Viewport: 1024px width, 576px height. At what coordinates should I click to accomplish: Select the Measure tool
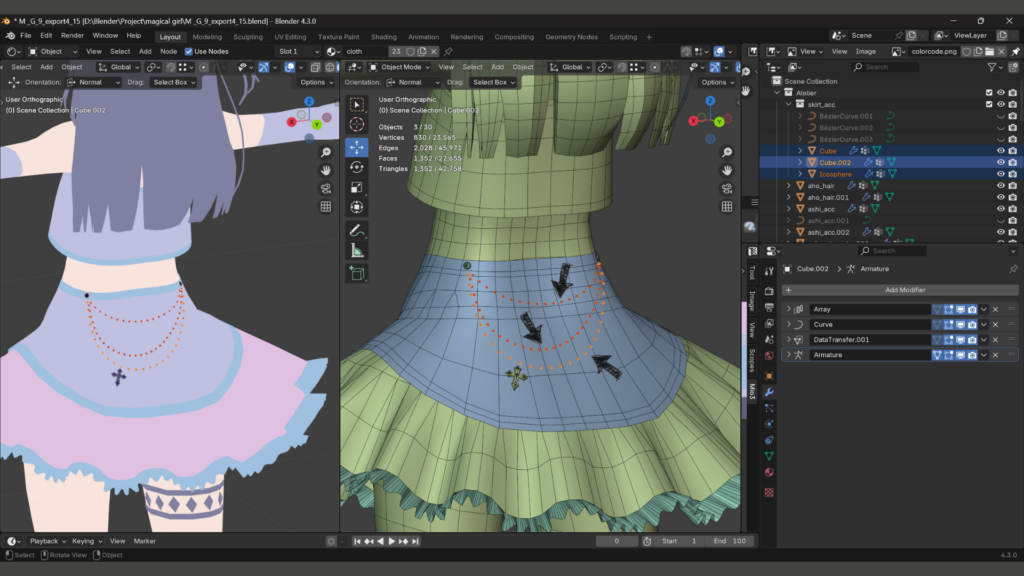click(x=357, y=250)
